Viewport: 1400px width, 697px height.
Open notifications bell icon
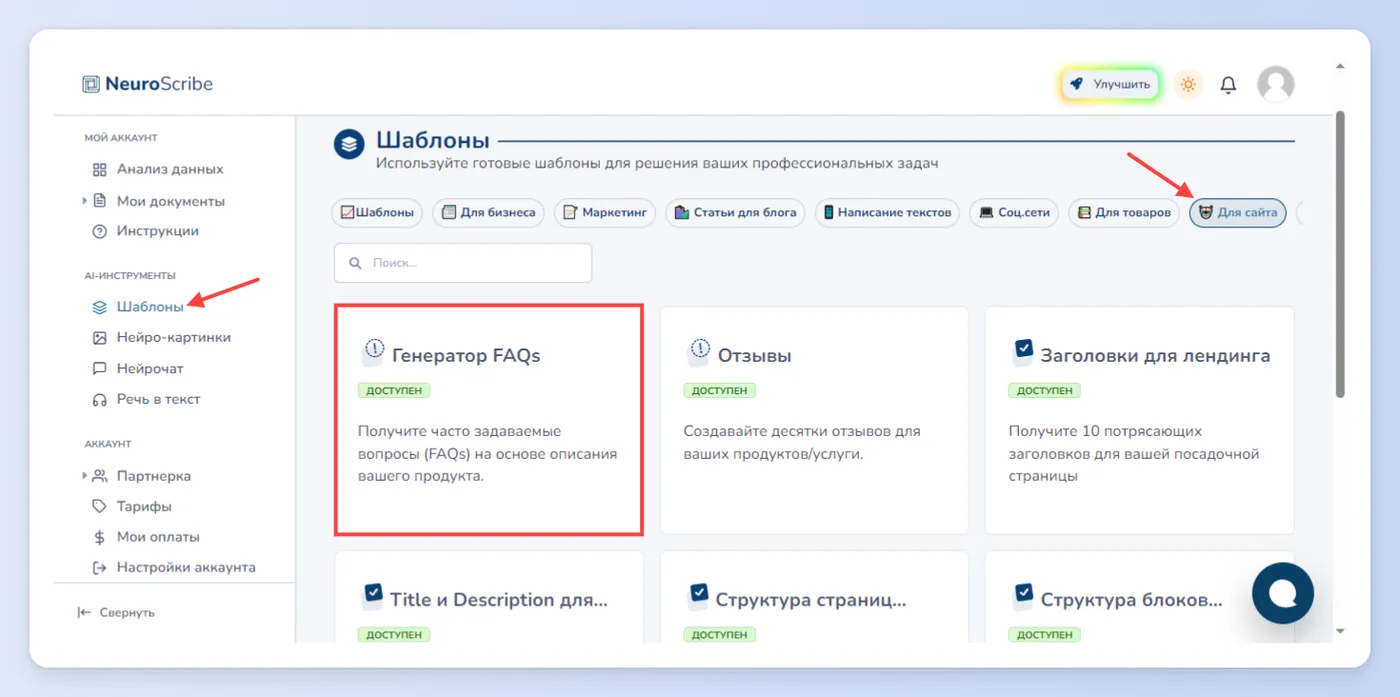[1229, 85]
